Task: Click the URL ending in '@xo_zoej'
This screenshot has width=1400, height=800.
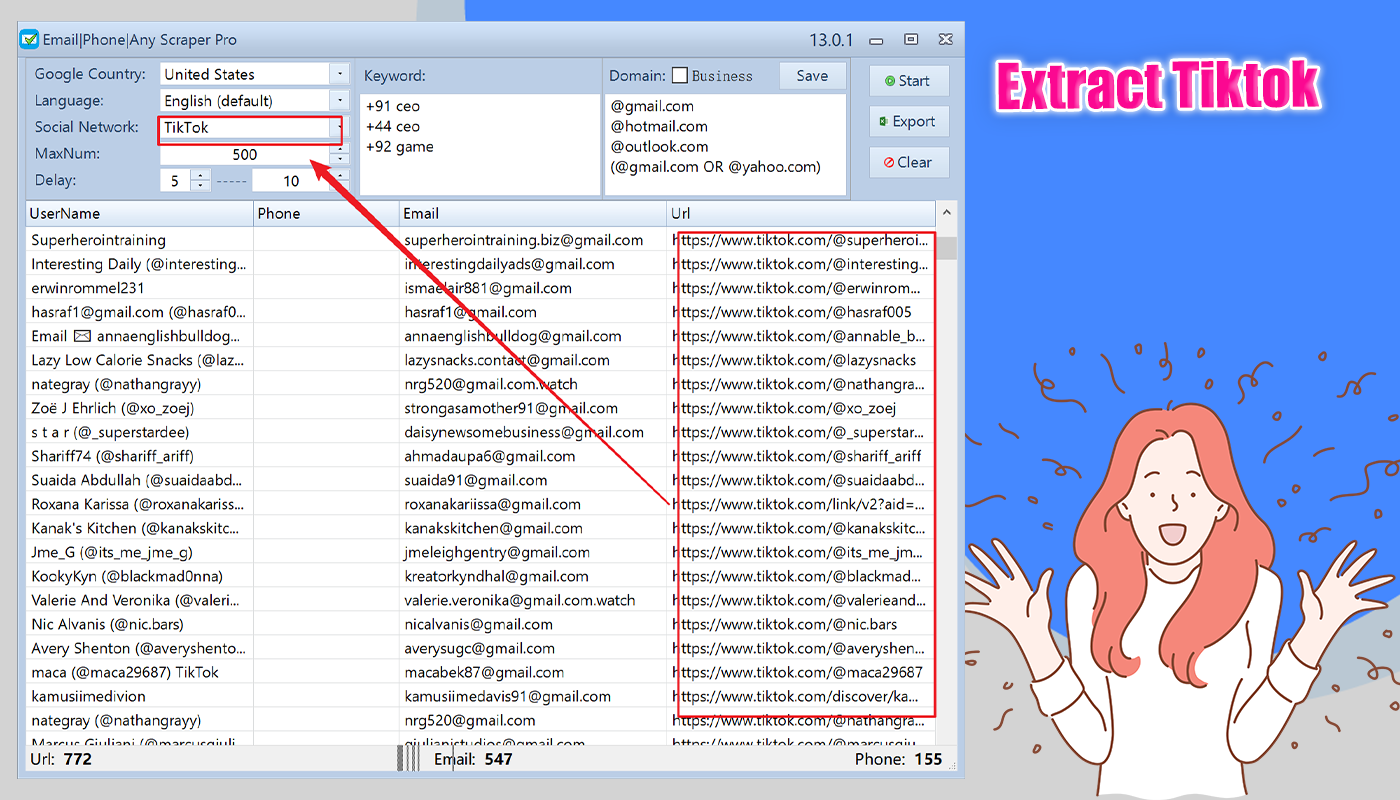Action: (x=784, y=408)
